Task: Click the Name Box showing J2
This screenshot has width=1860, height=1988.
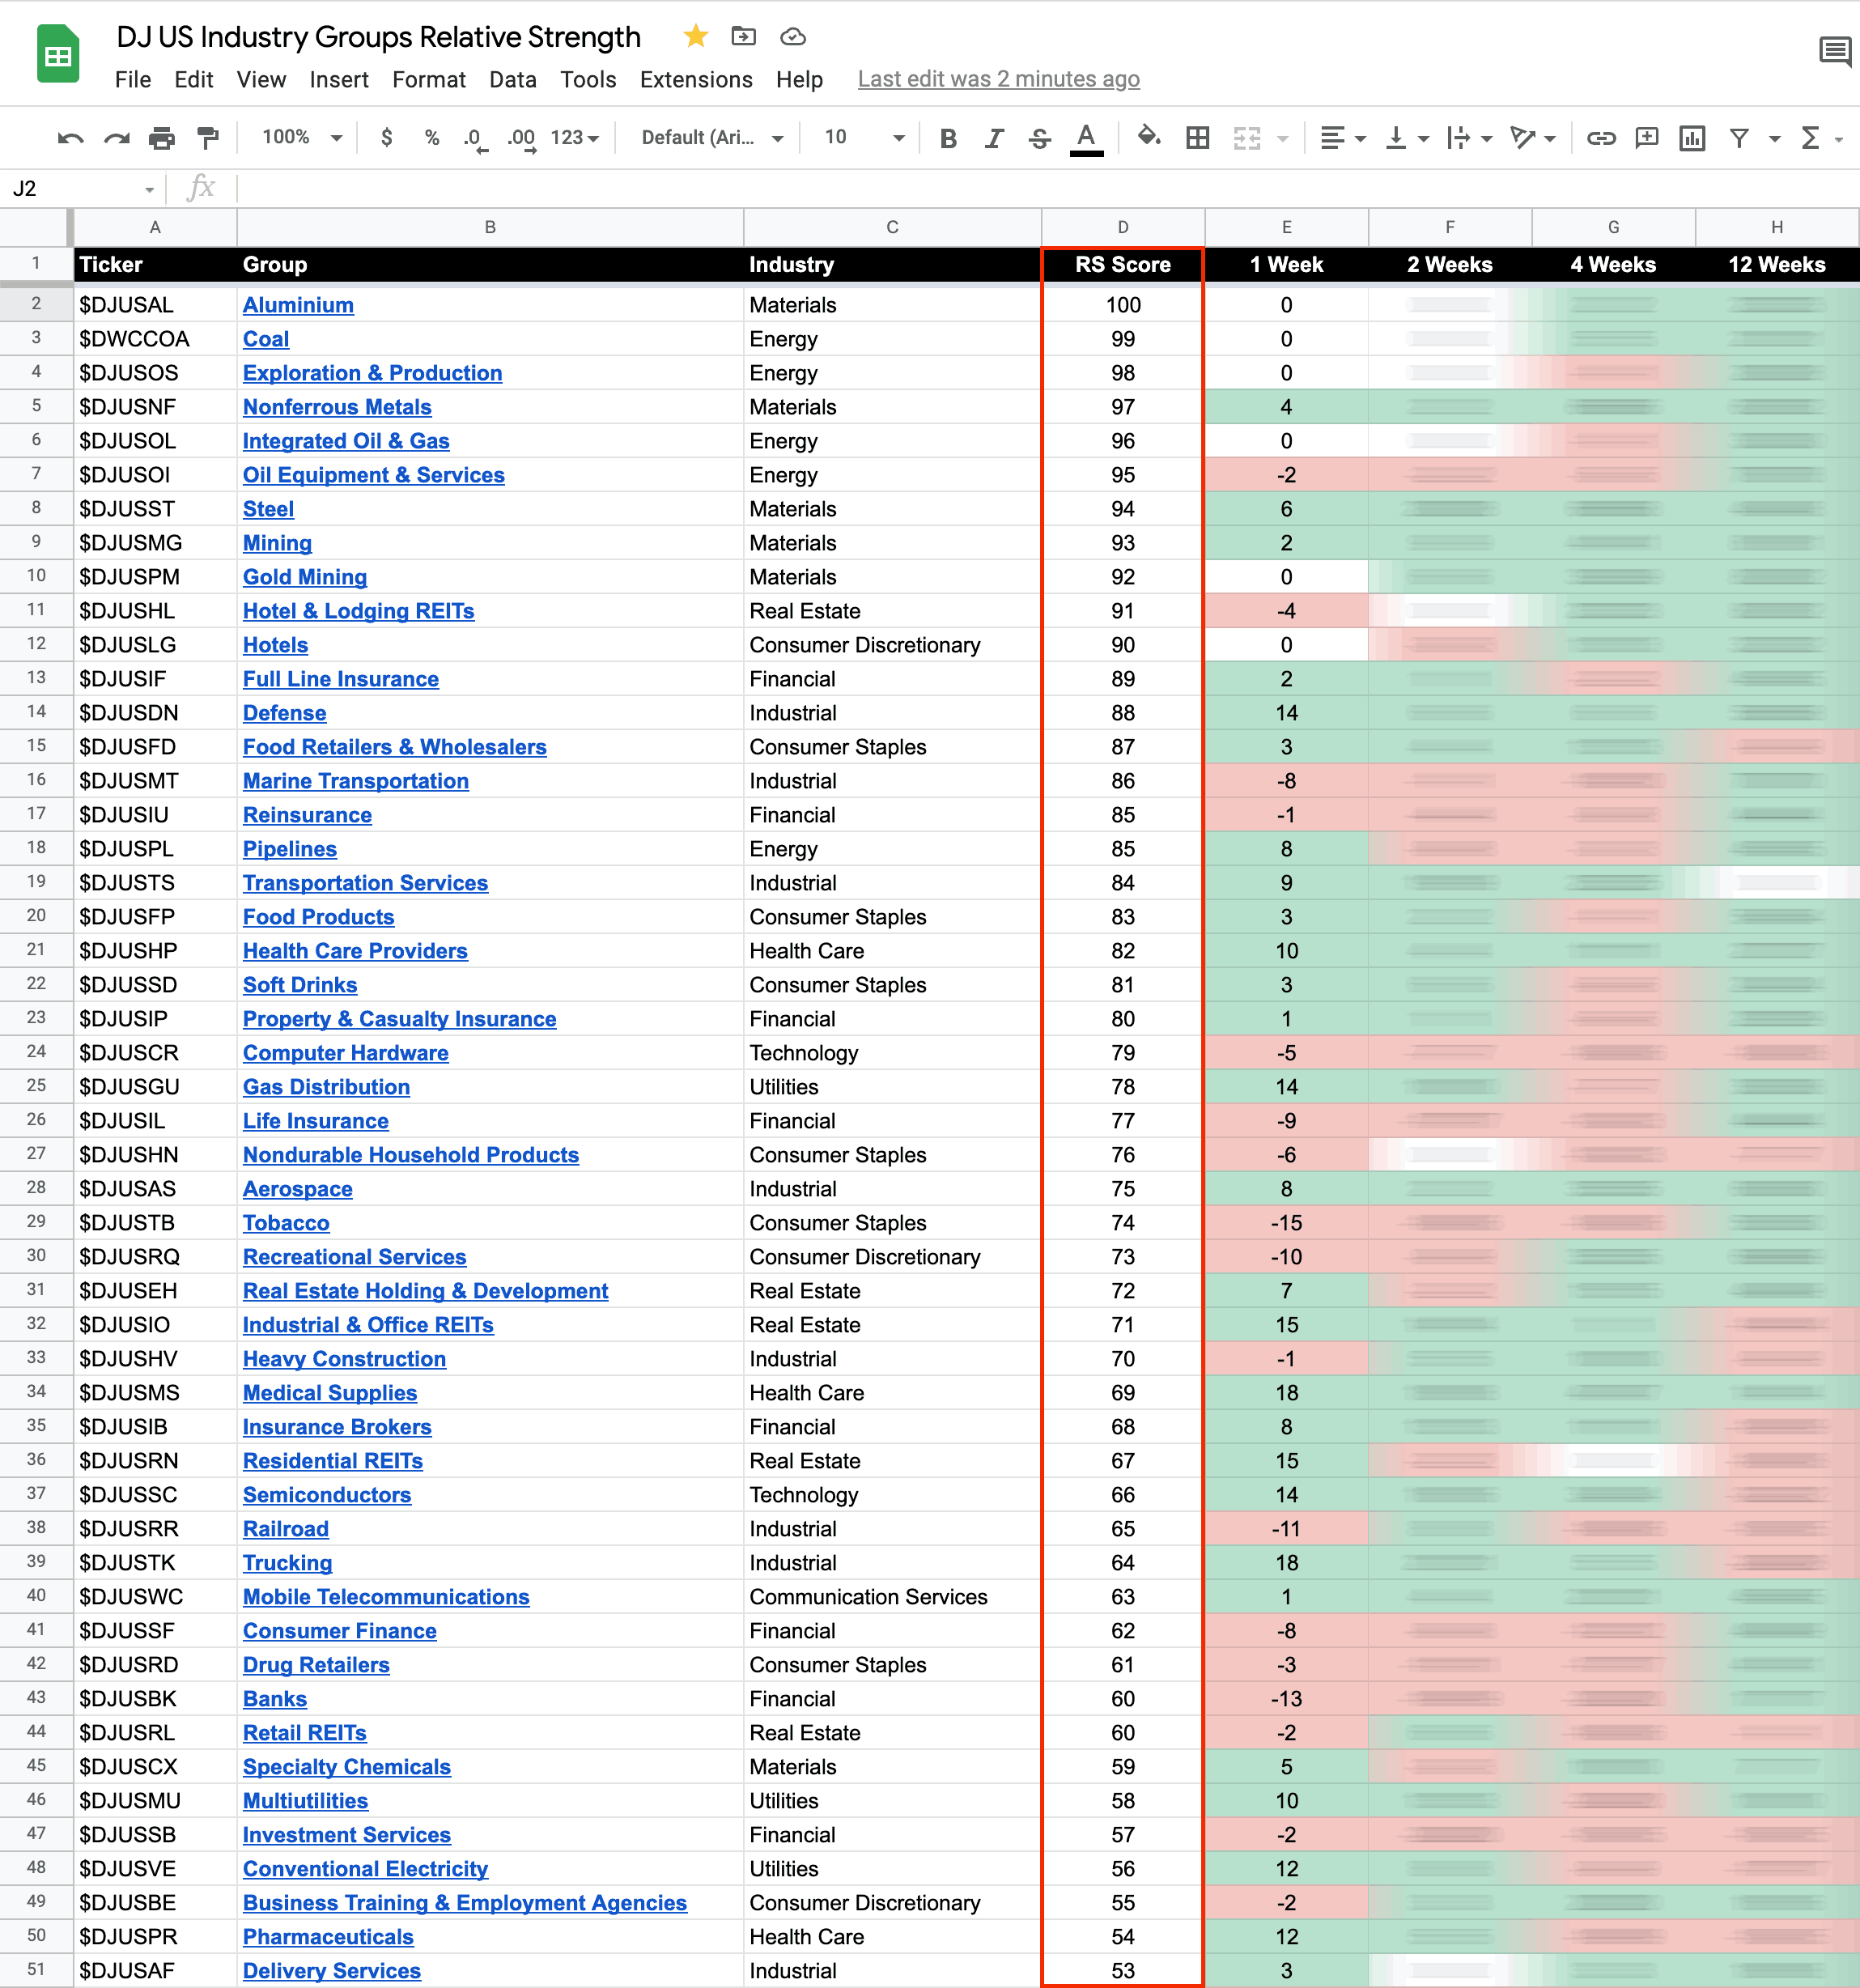Action: click(x=82, y=188)
